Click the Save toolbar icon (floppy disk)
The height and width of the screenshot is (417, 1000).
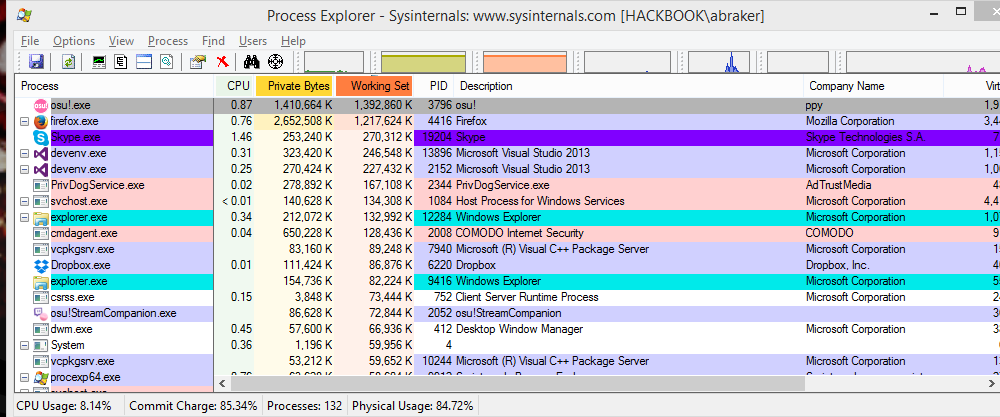point(36,62)
